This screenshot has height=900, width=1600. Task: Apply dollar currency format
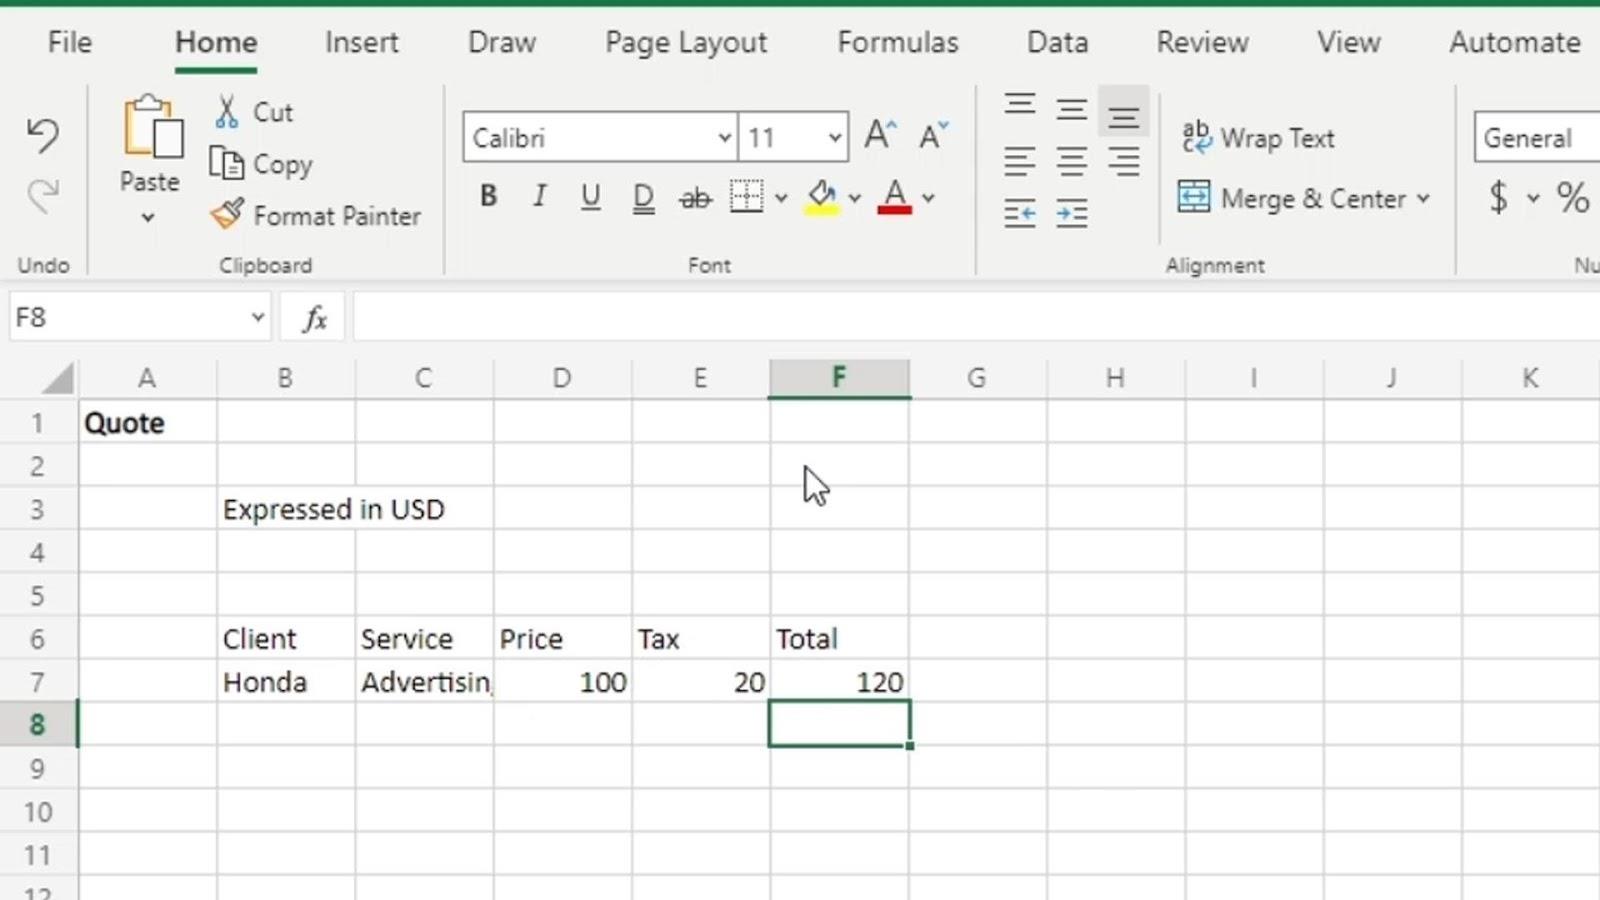pos(1498,196)
